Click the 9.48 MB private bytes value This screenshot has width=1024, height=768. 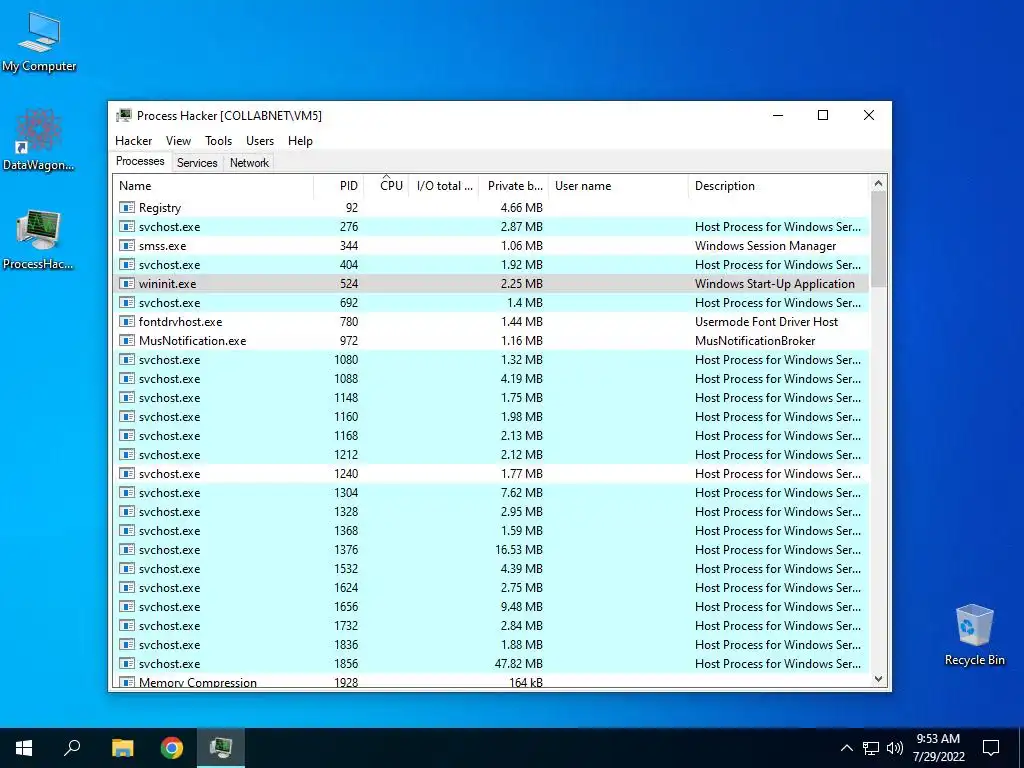pos(521,607)
